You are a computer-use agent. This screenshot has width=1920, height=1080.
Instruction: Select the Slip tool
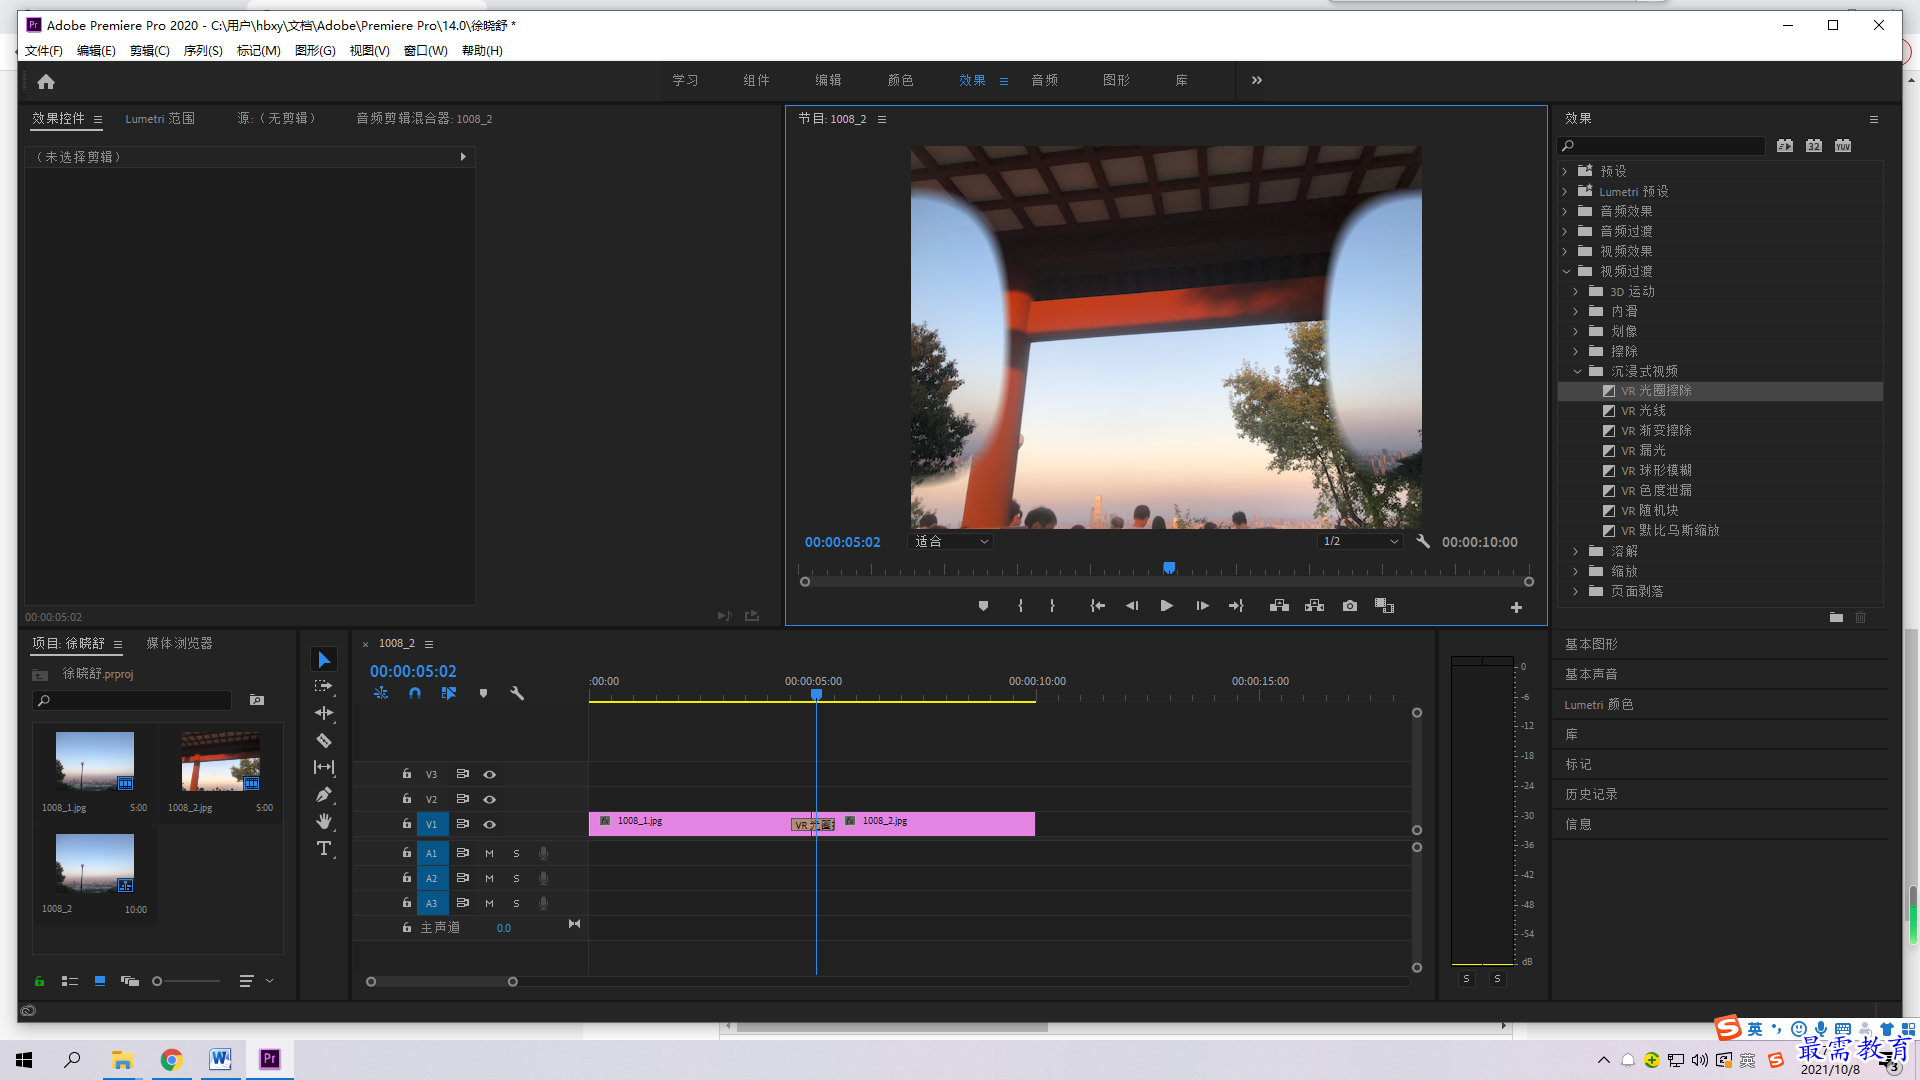[x=324, y=767]
